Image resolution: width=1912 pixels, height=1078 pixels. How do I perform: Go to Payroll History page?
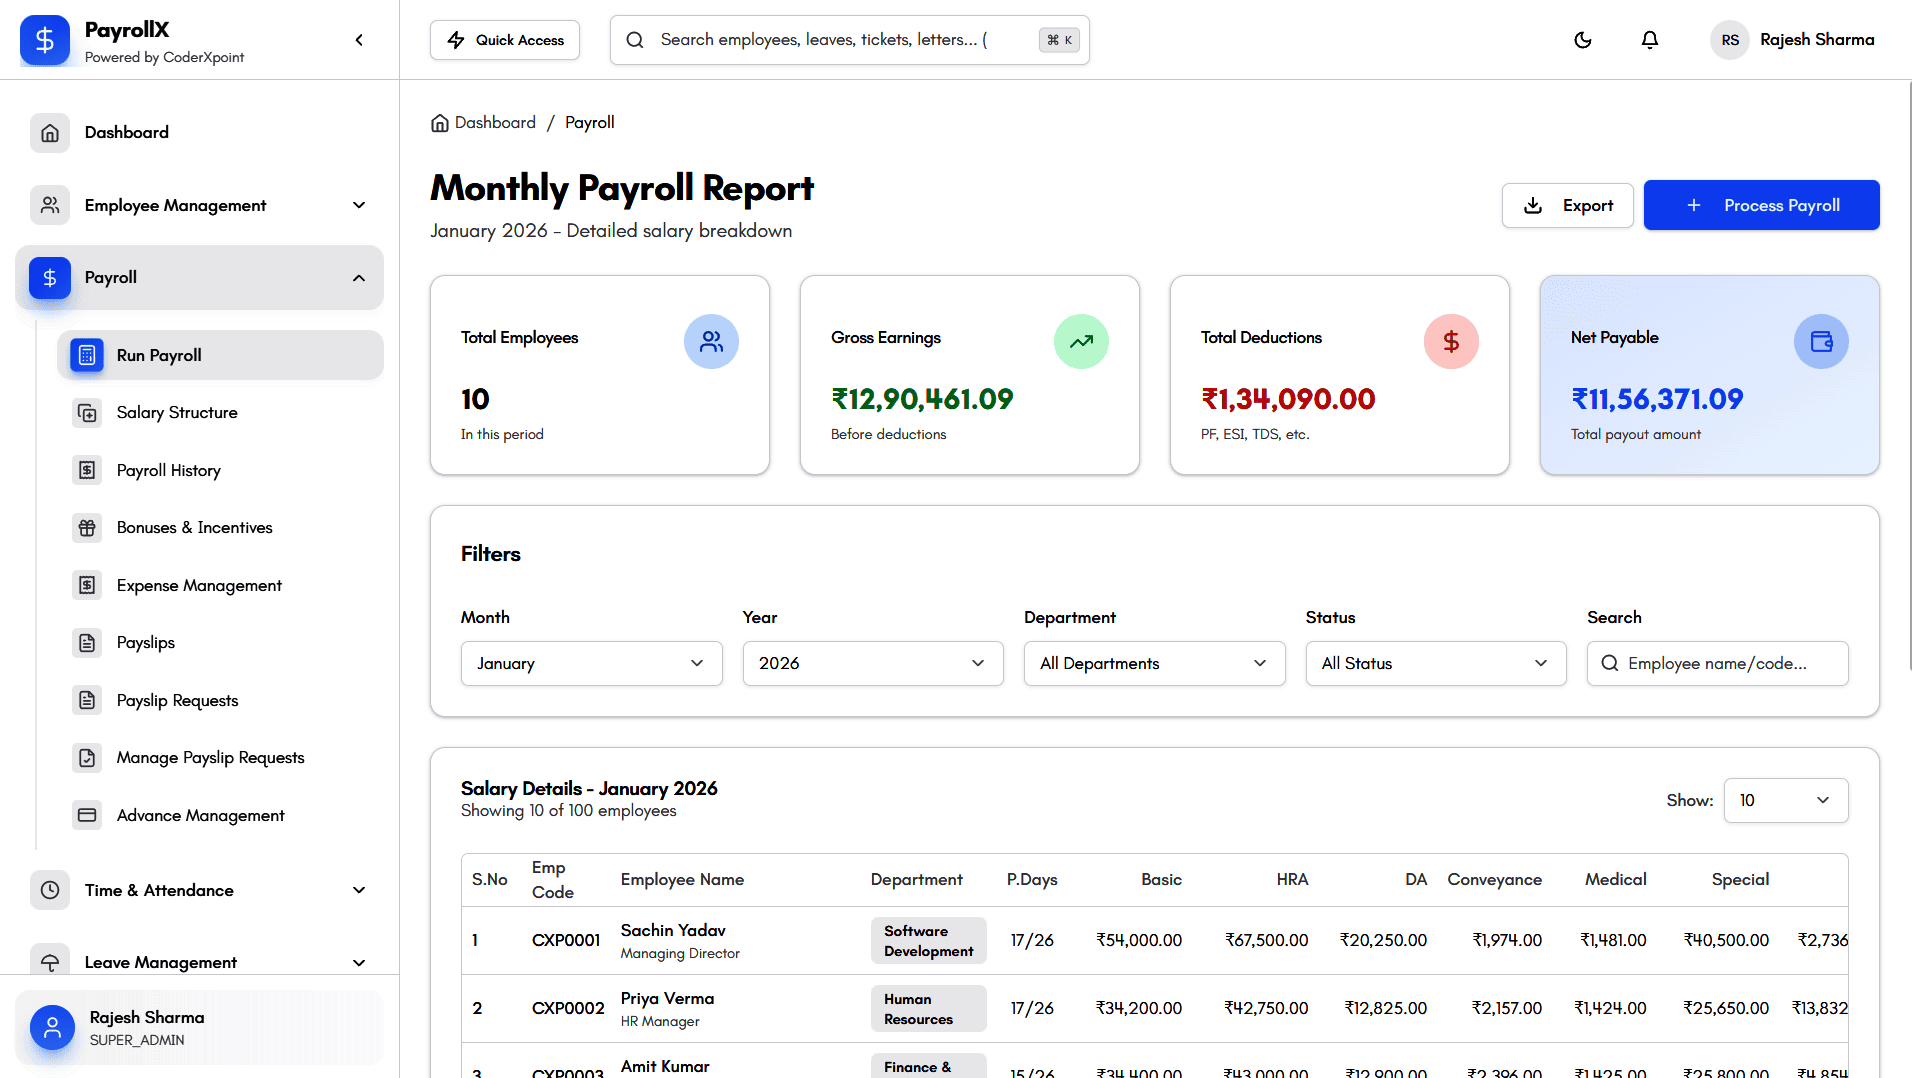pyautogui.click(x=169, y=470)
